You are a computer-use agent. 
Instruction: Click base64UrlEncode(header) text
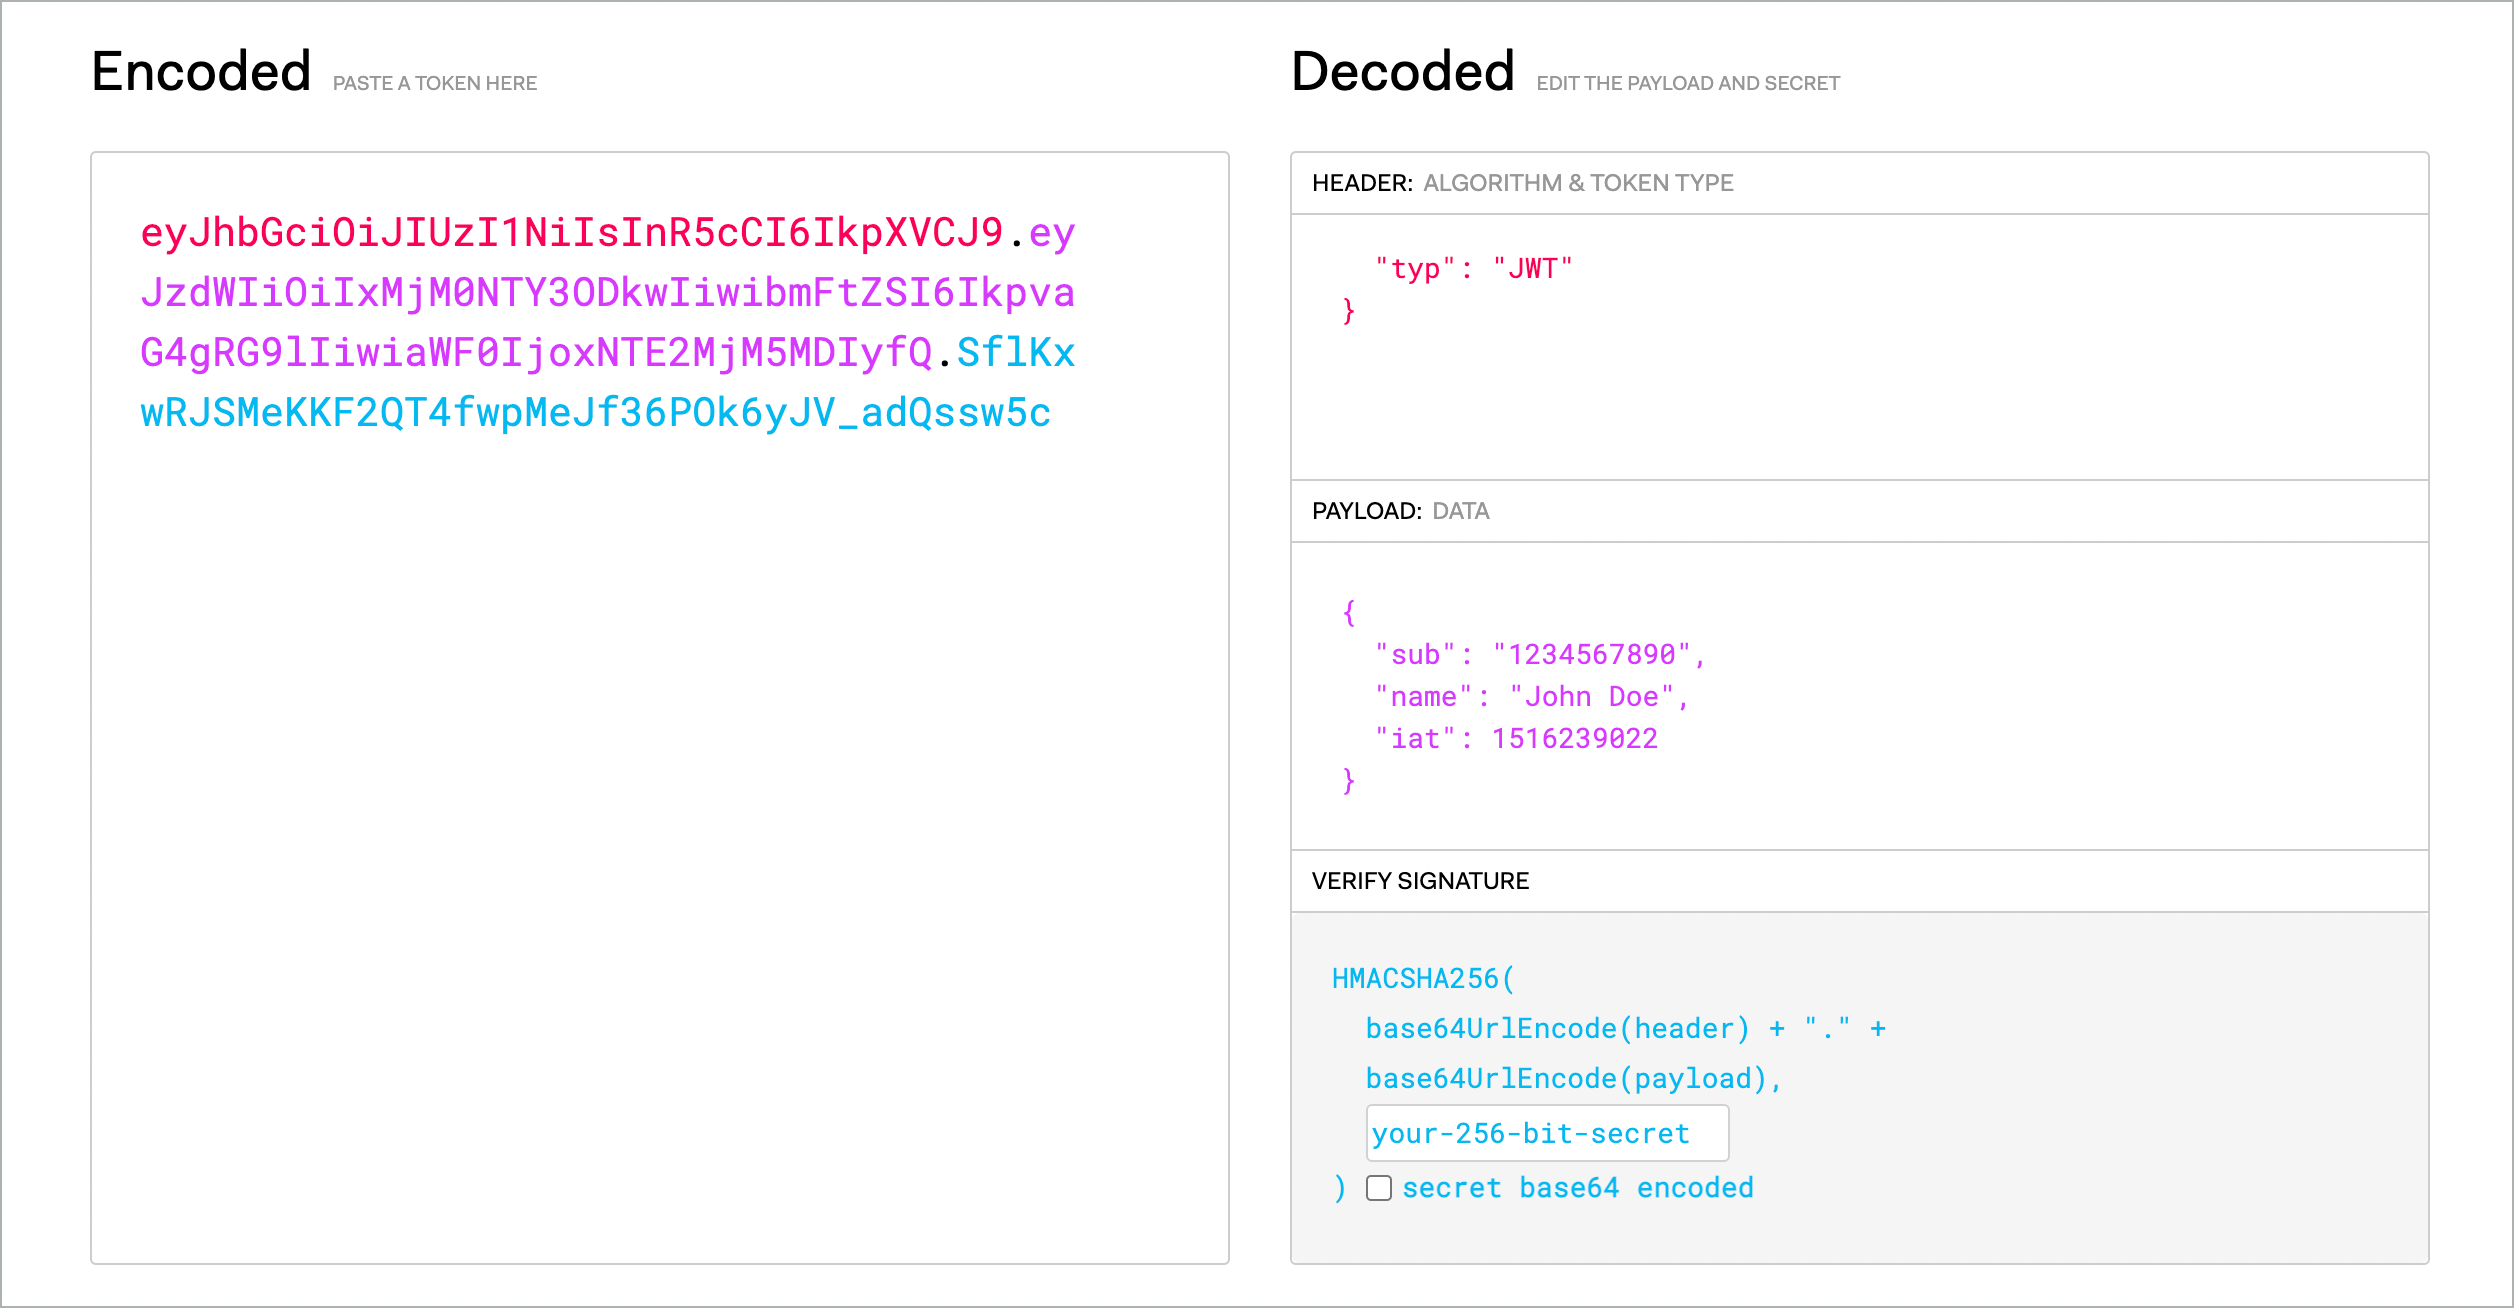tap(1557, 1029)
